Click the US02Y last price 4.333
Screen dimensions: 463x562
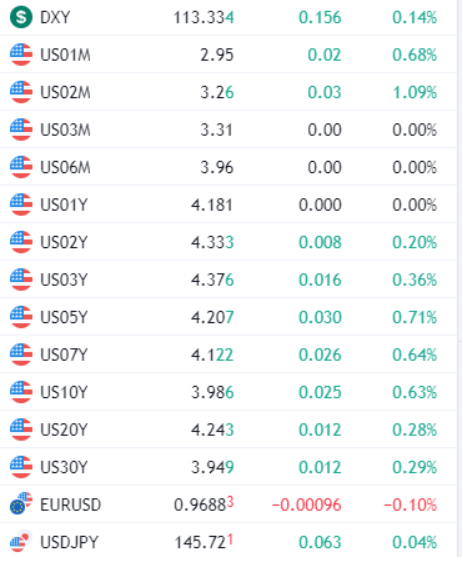[213, 242]
